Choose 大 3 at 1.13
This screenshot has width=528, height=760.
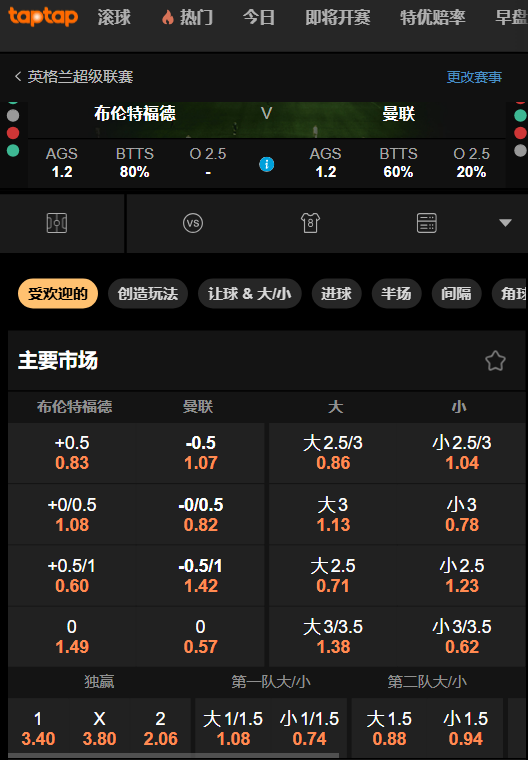(x=333, y=514)
